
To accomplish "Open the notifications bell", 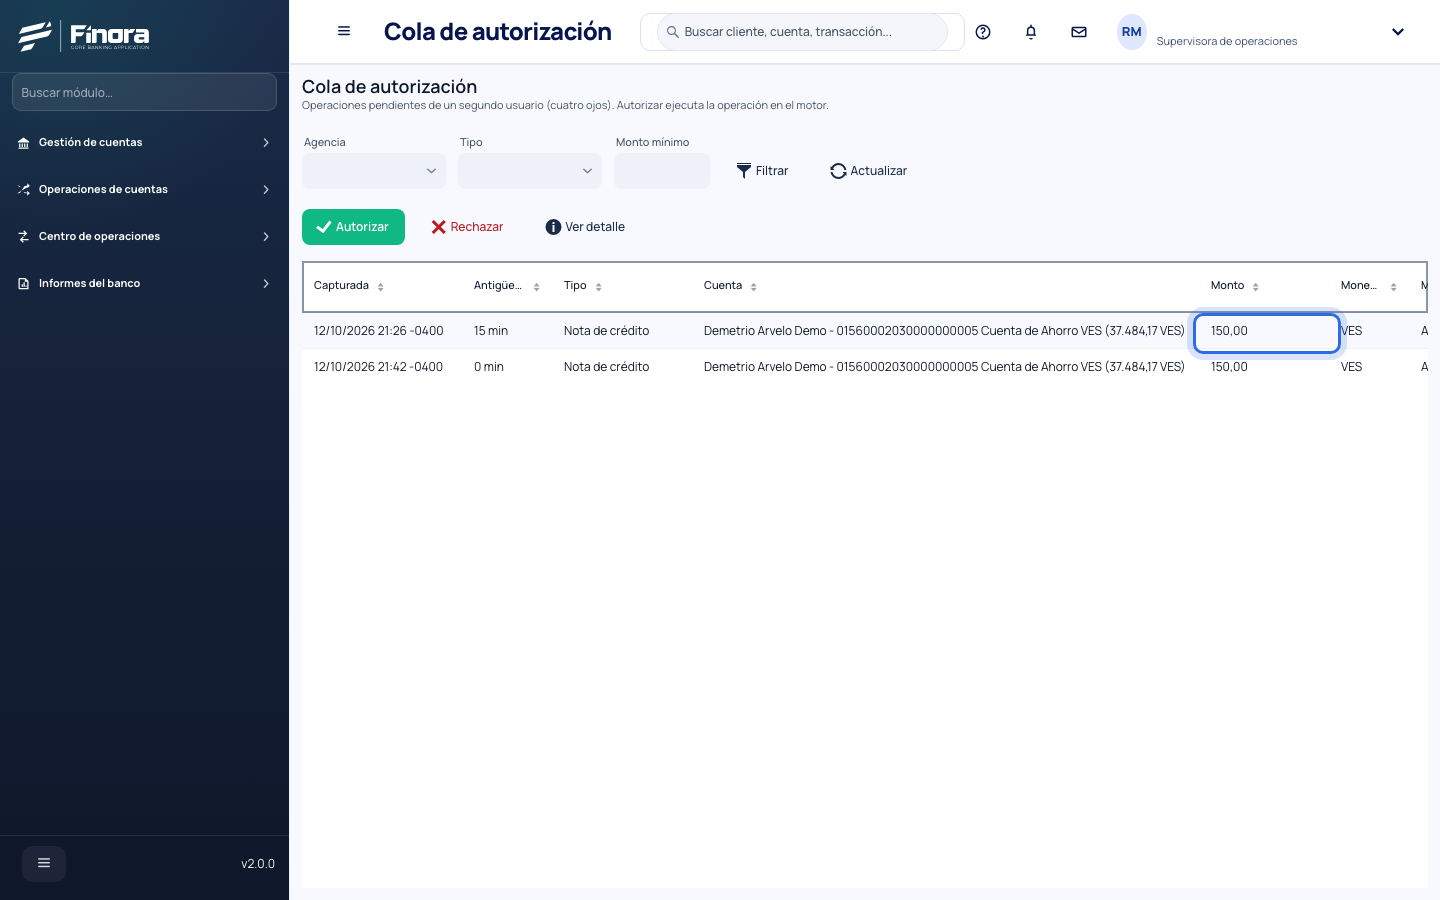I will coord(1031,32).
